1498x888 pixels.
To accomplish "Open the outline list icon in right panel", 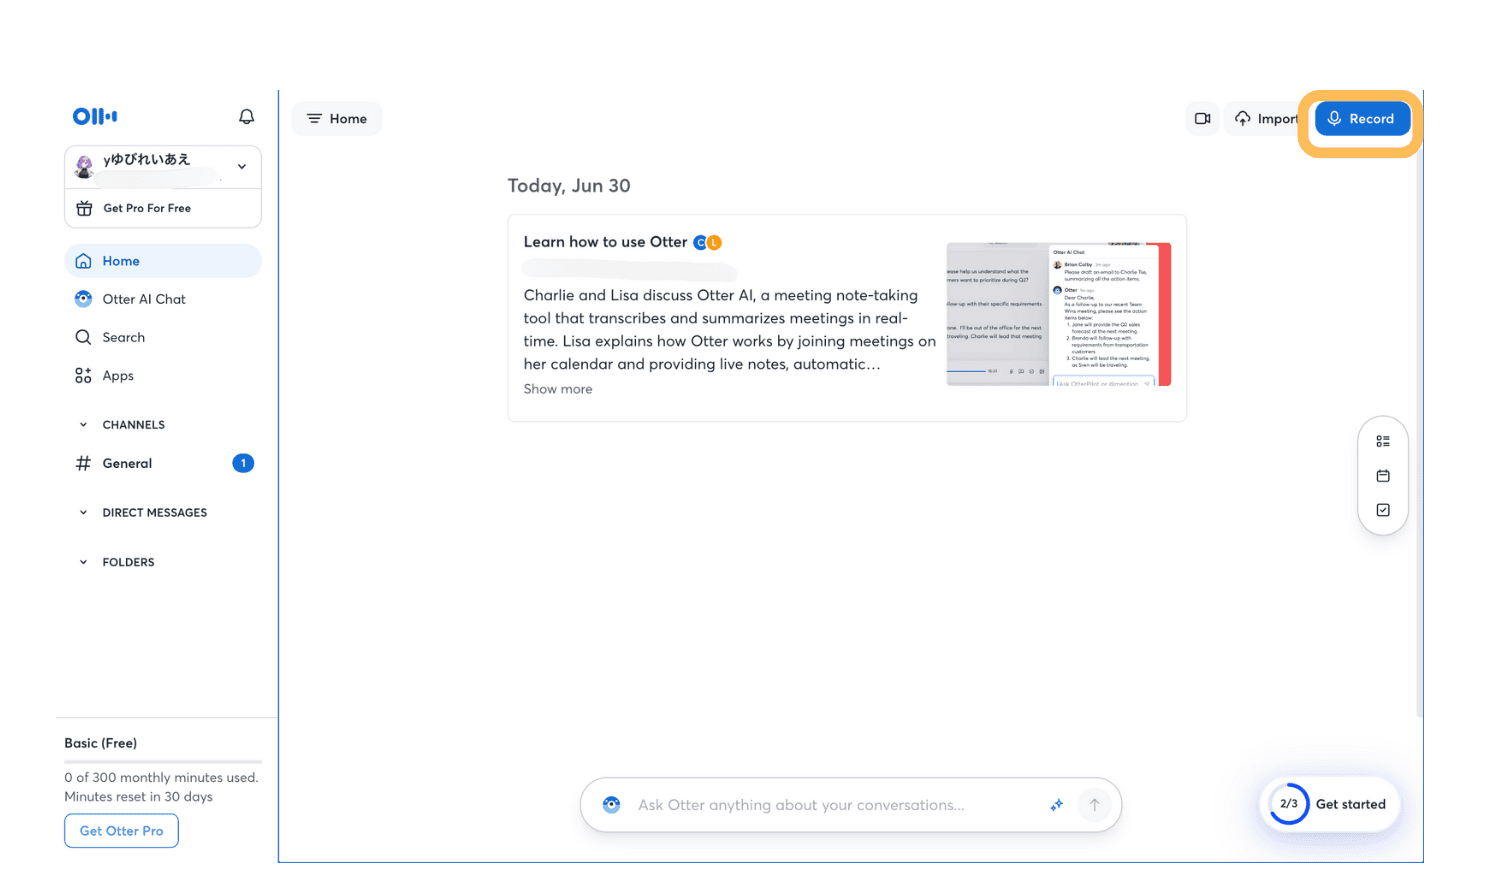I will [1383, 441].
